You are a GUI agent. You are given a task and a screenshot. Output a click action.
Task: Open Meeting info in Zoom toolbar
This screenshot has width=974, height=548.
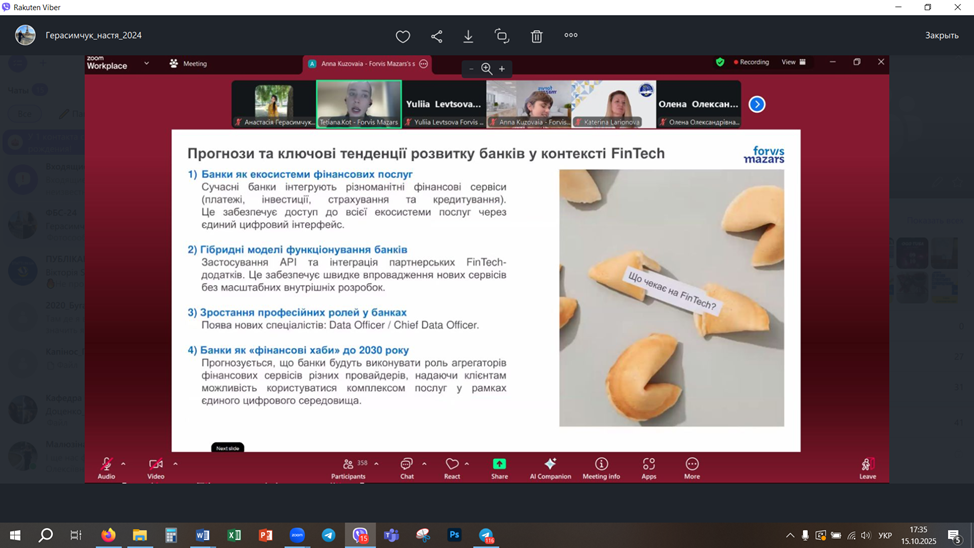[601, 467]
